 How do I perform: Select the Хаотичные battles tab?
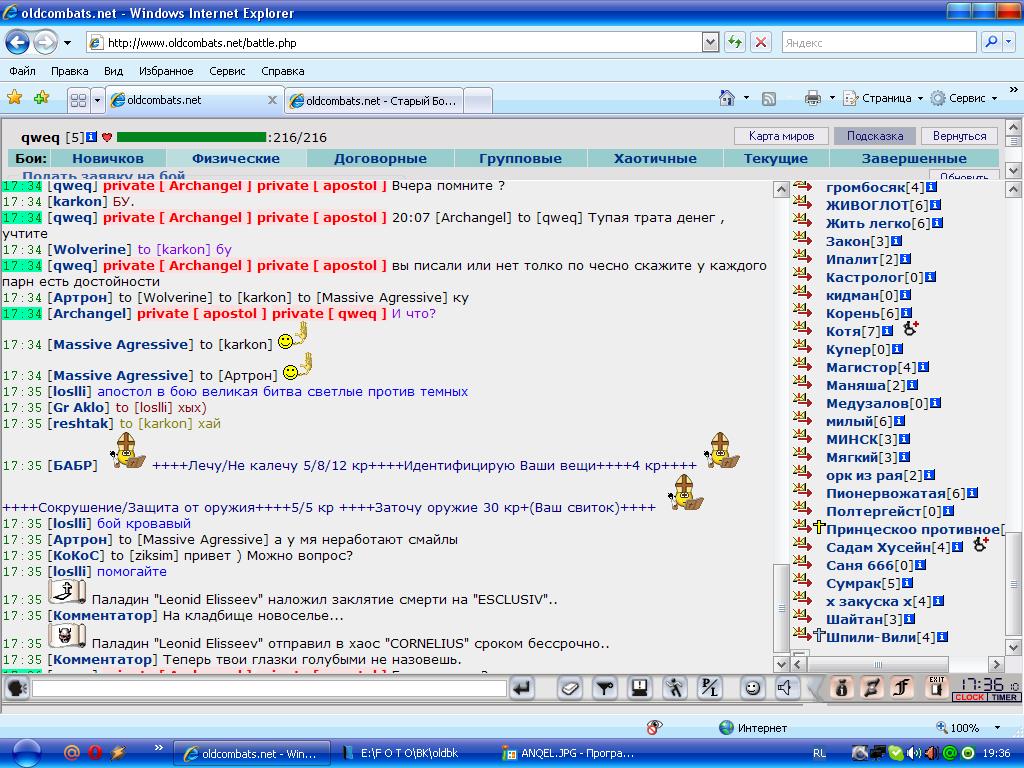coord(655,158)
